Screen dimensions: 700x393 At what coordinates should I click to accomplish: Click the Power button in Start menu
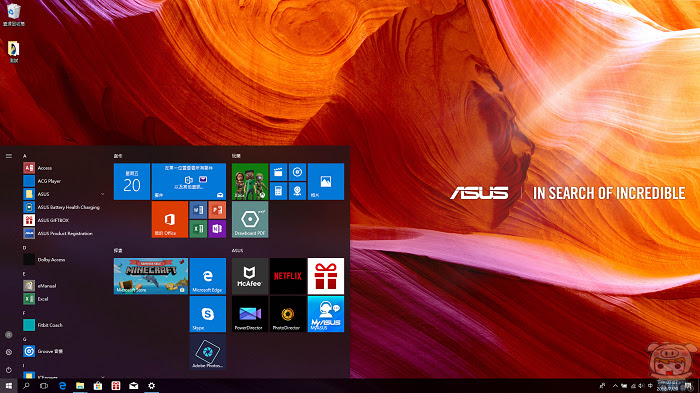tap(8, 370)
